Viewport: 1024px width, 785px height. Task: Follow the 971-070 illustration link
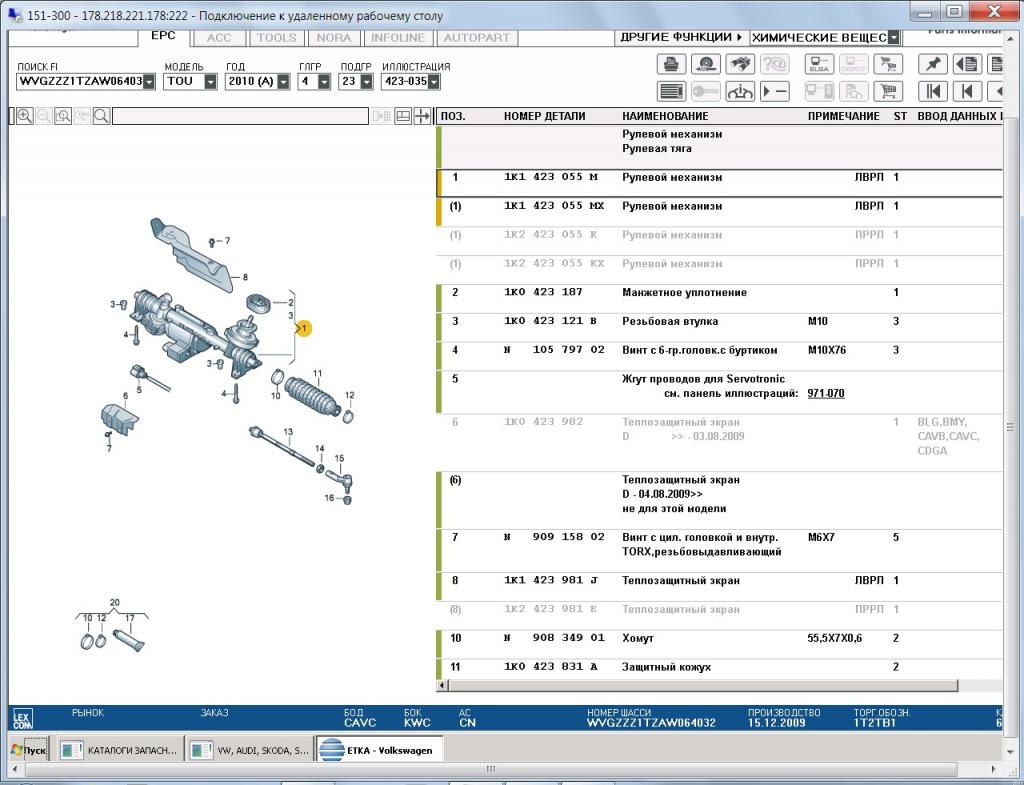tap(825, 394)
